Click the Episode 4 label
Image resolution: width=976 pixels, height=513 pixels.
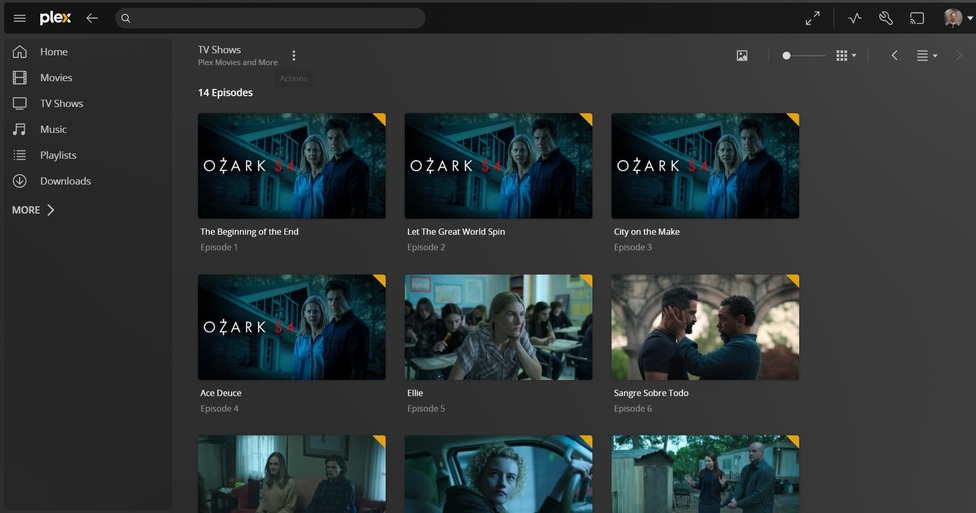[x=220, y=408]
